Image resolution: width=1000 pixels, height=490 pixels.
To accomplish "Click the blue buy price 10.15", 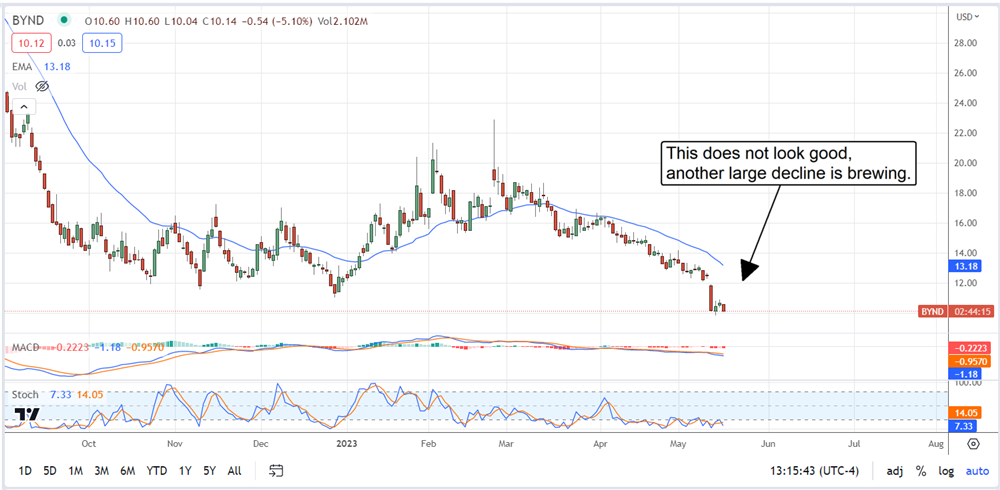I will 103,43.
